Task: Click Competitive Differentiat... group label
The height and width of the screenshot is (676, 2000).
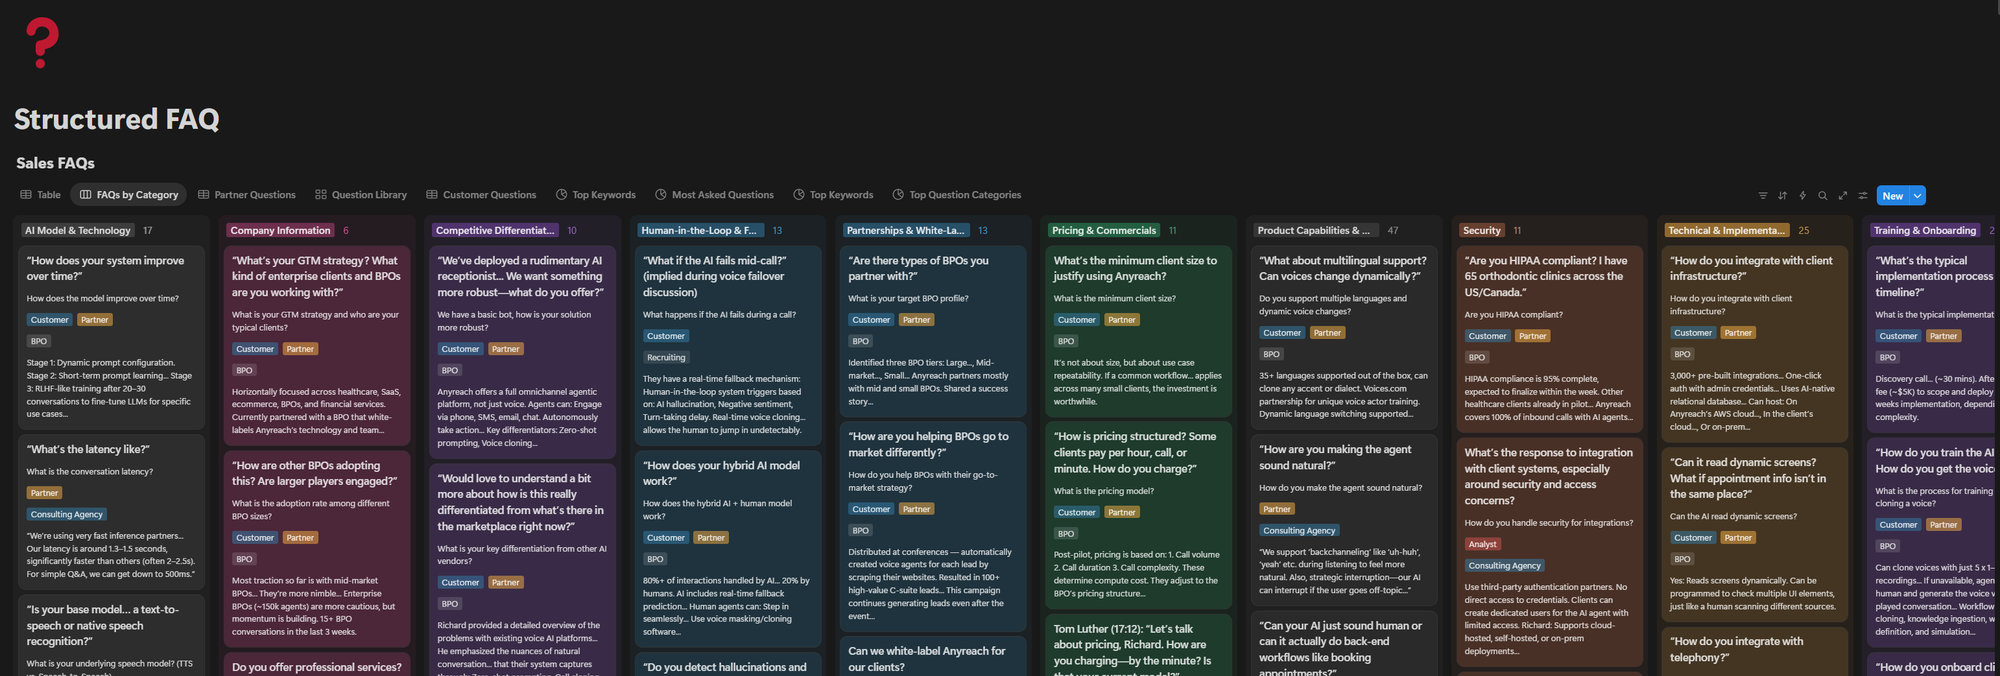Action: point(495,231)
